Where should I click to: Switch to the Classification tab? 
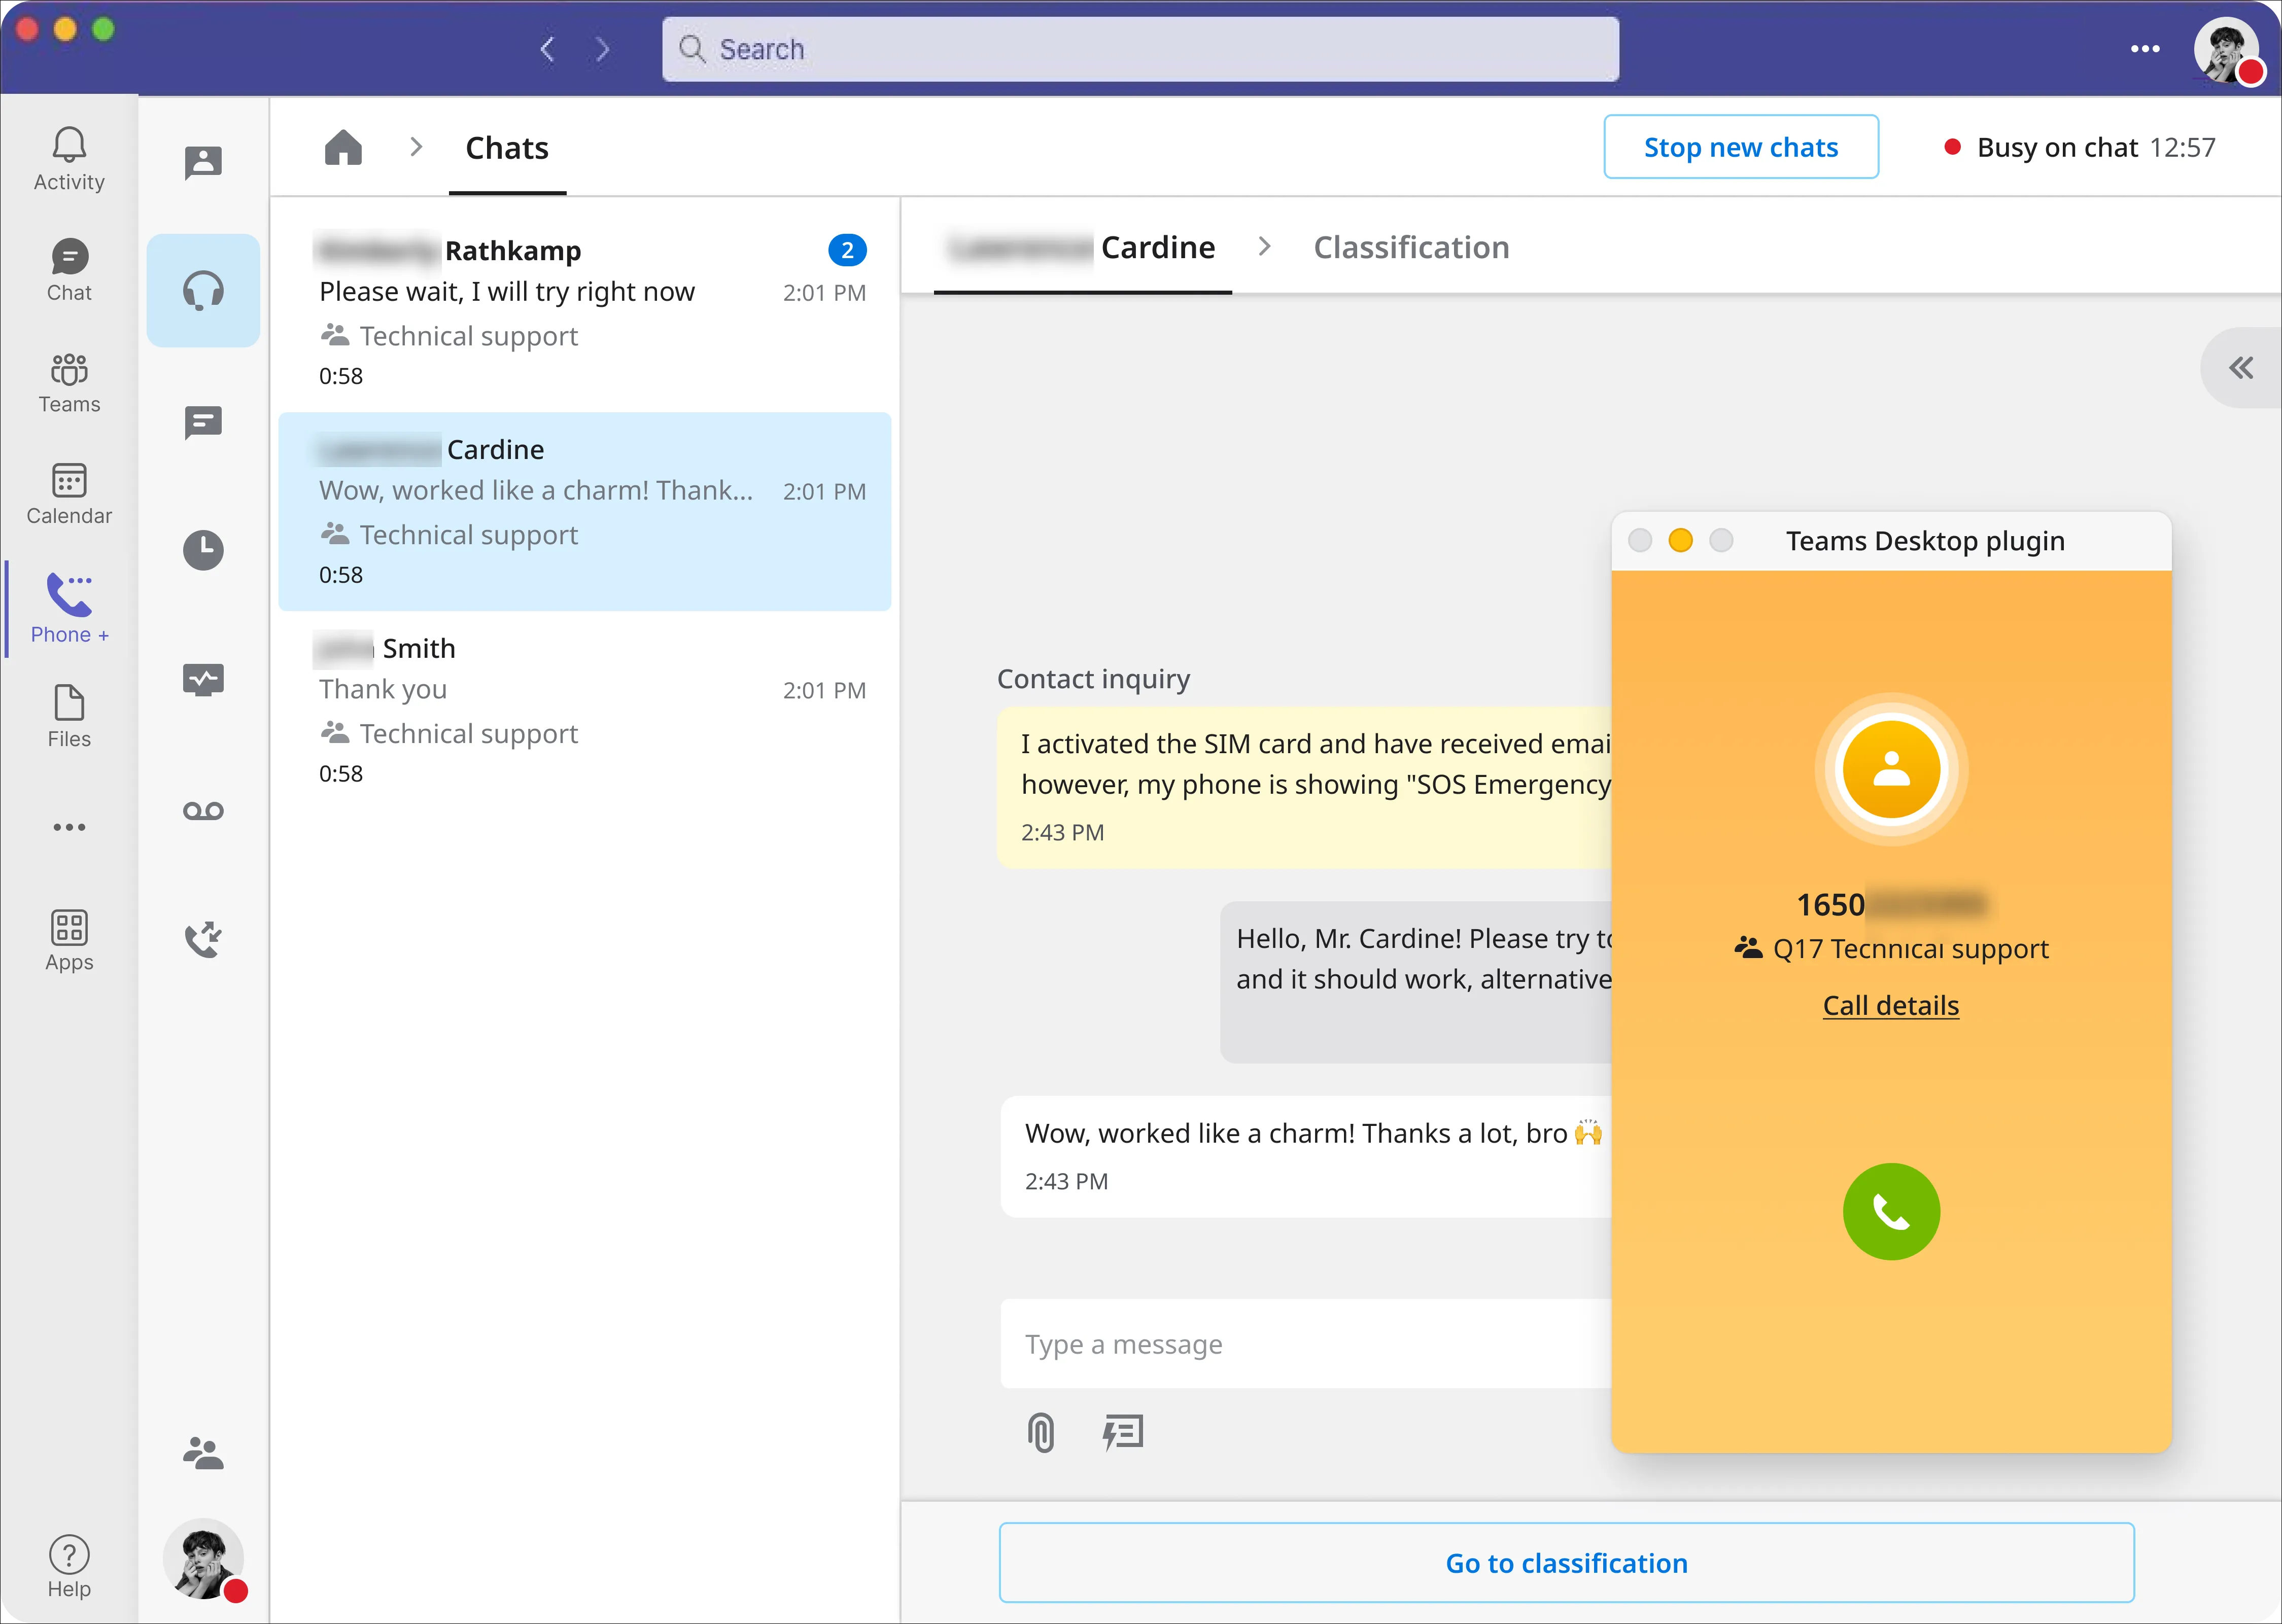[1411, 247]
